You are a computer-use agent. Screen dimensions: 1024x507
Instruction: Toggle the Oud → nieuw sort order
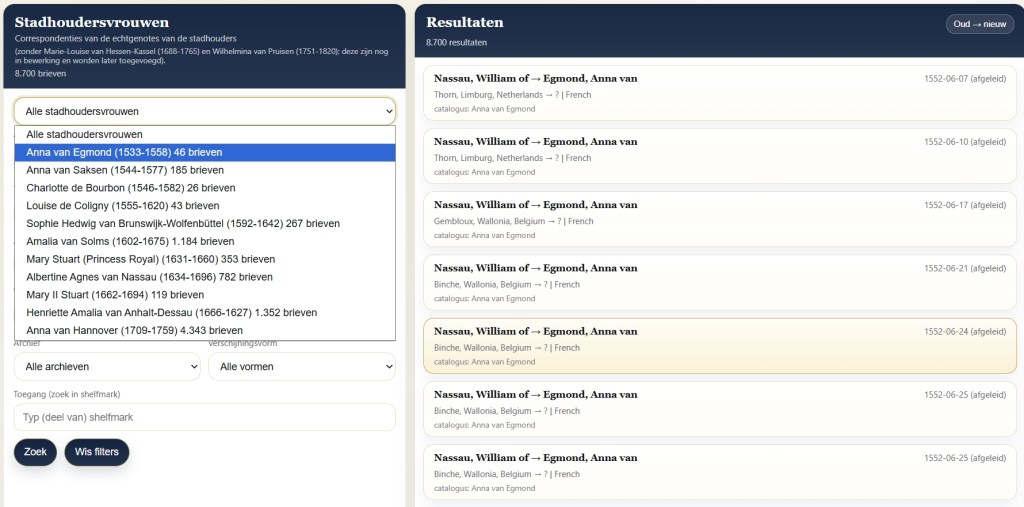979,24
